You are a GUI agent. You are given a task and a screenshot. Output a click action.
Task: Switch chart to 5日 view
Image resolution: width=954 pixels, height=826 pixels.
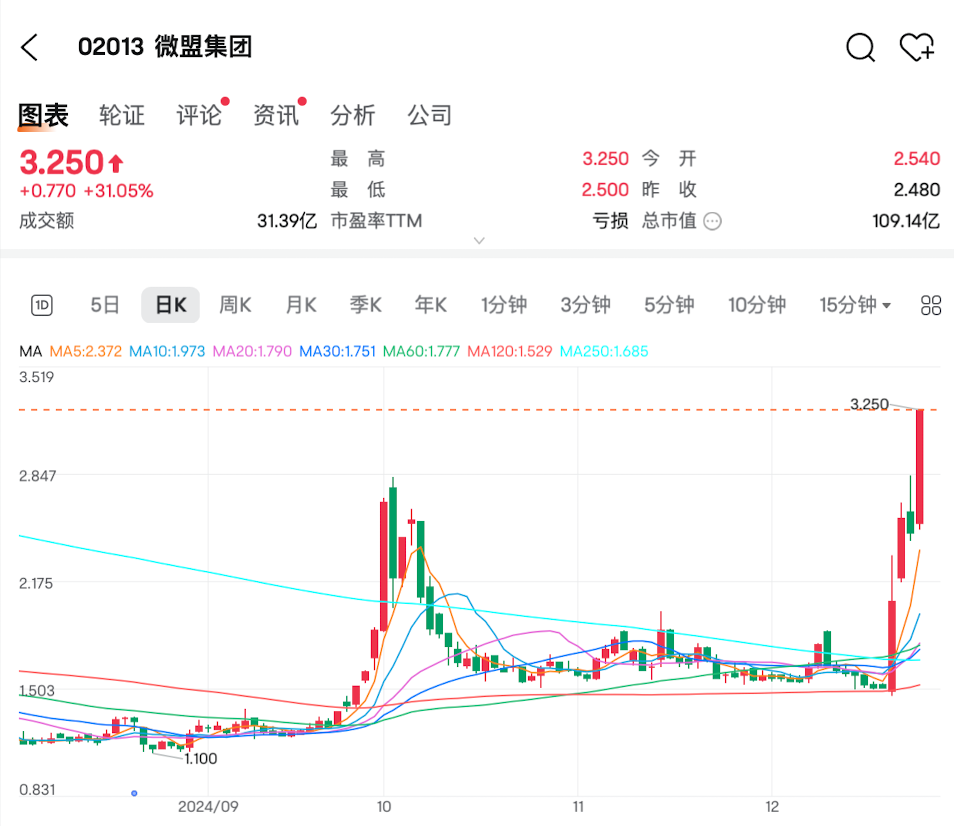point(105,306)
